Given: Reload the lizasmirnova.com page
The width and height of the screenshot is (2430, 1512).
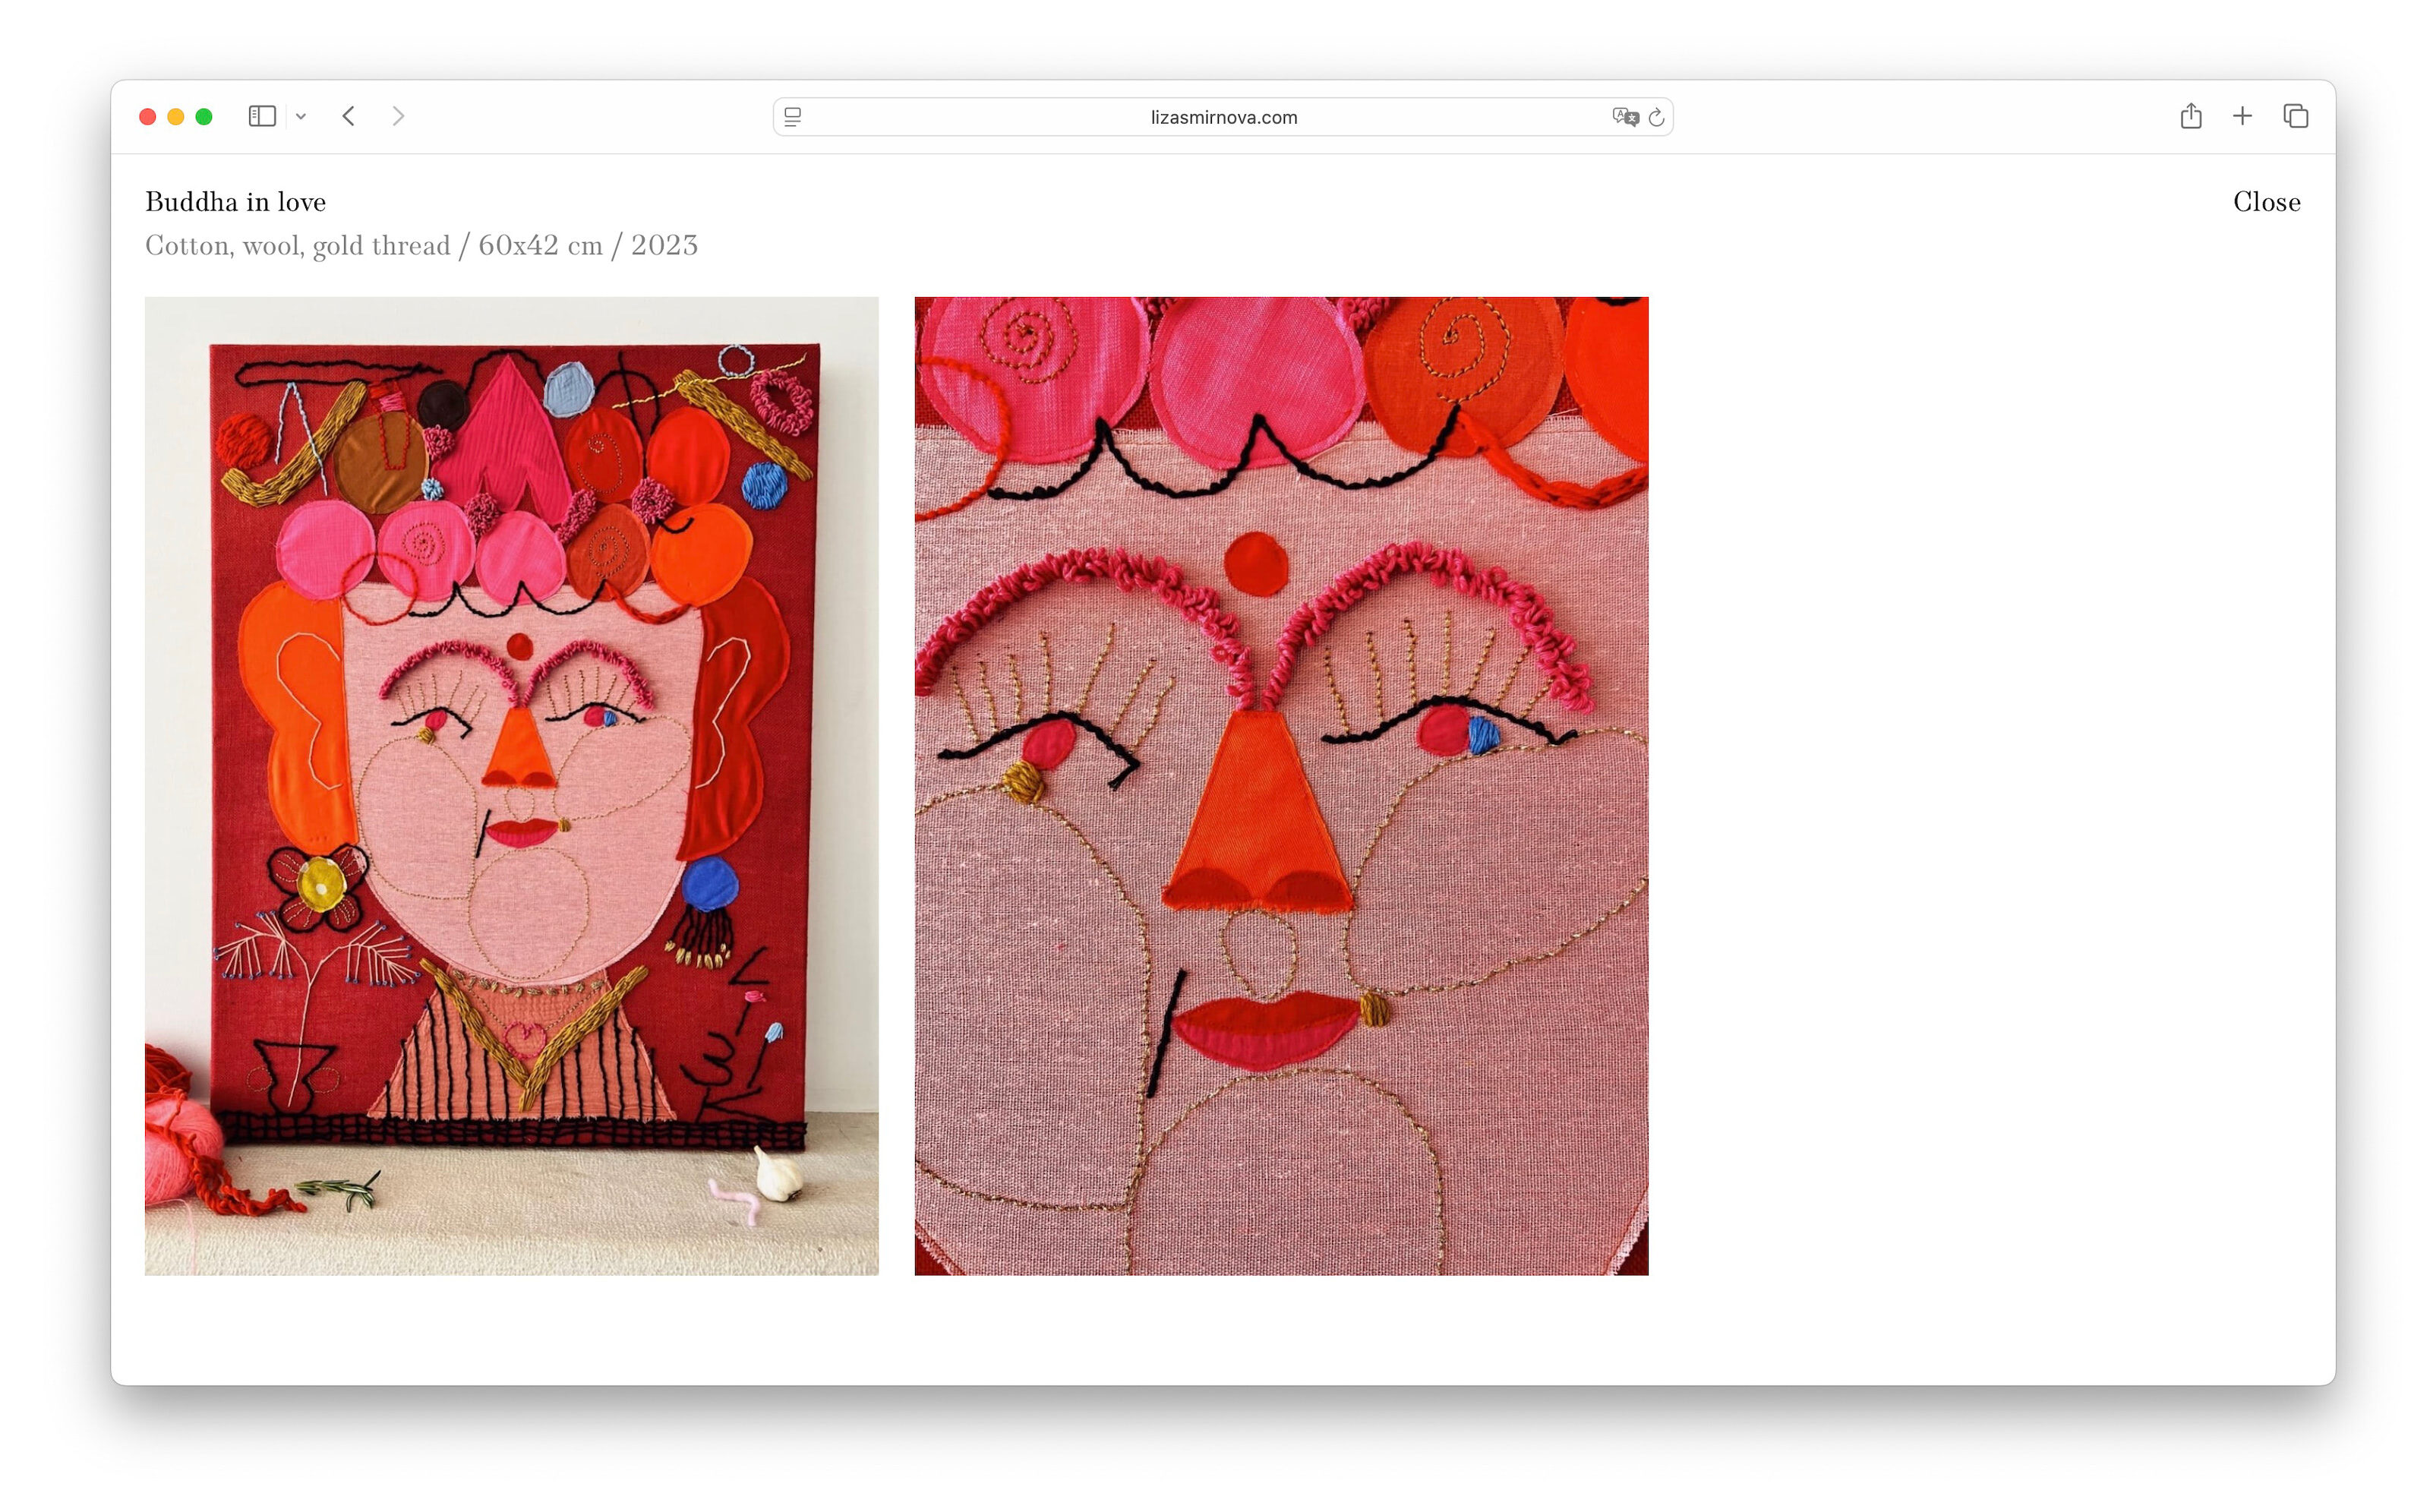Looking at the screenshot, I should click(x=1657, y=117).
